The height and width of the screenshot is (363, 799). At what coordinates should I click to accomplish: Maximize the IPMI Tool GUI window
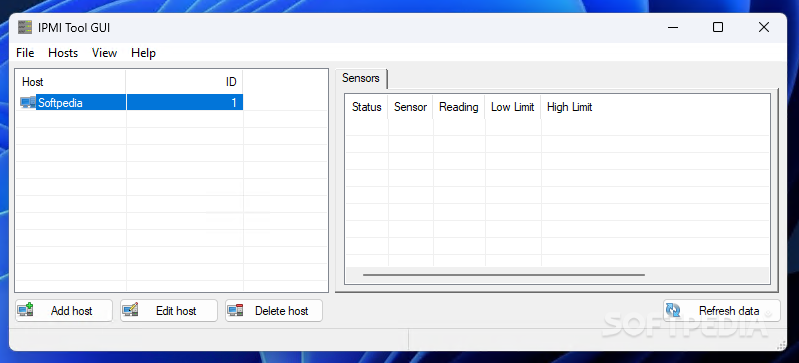point(718,28)
